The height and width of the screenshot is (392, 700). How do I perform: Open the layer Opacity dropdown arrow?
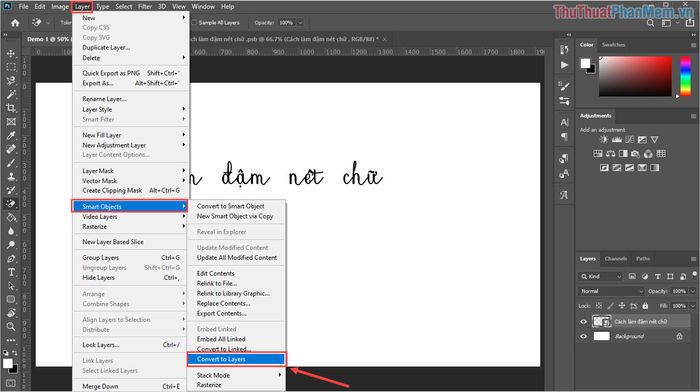[692, 291]
